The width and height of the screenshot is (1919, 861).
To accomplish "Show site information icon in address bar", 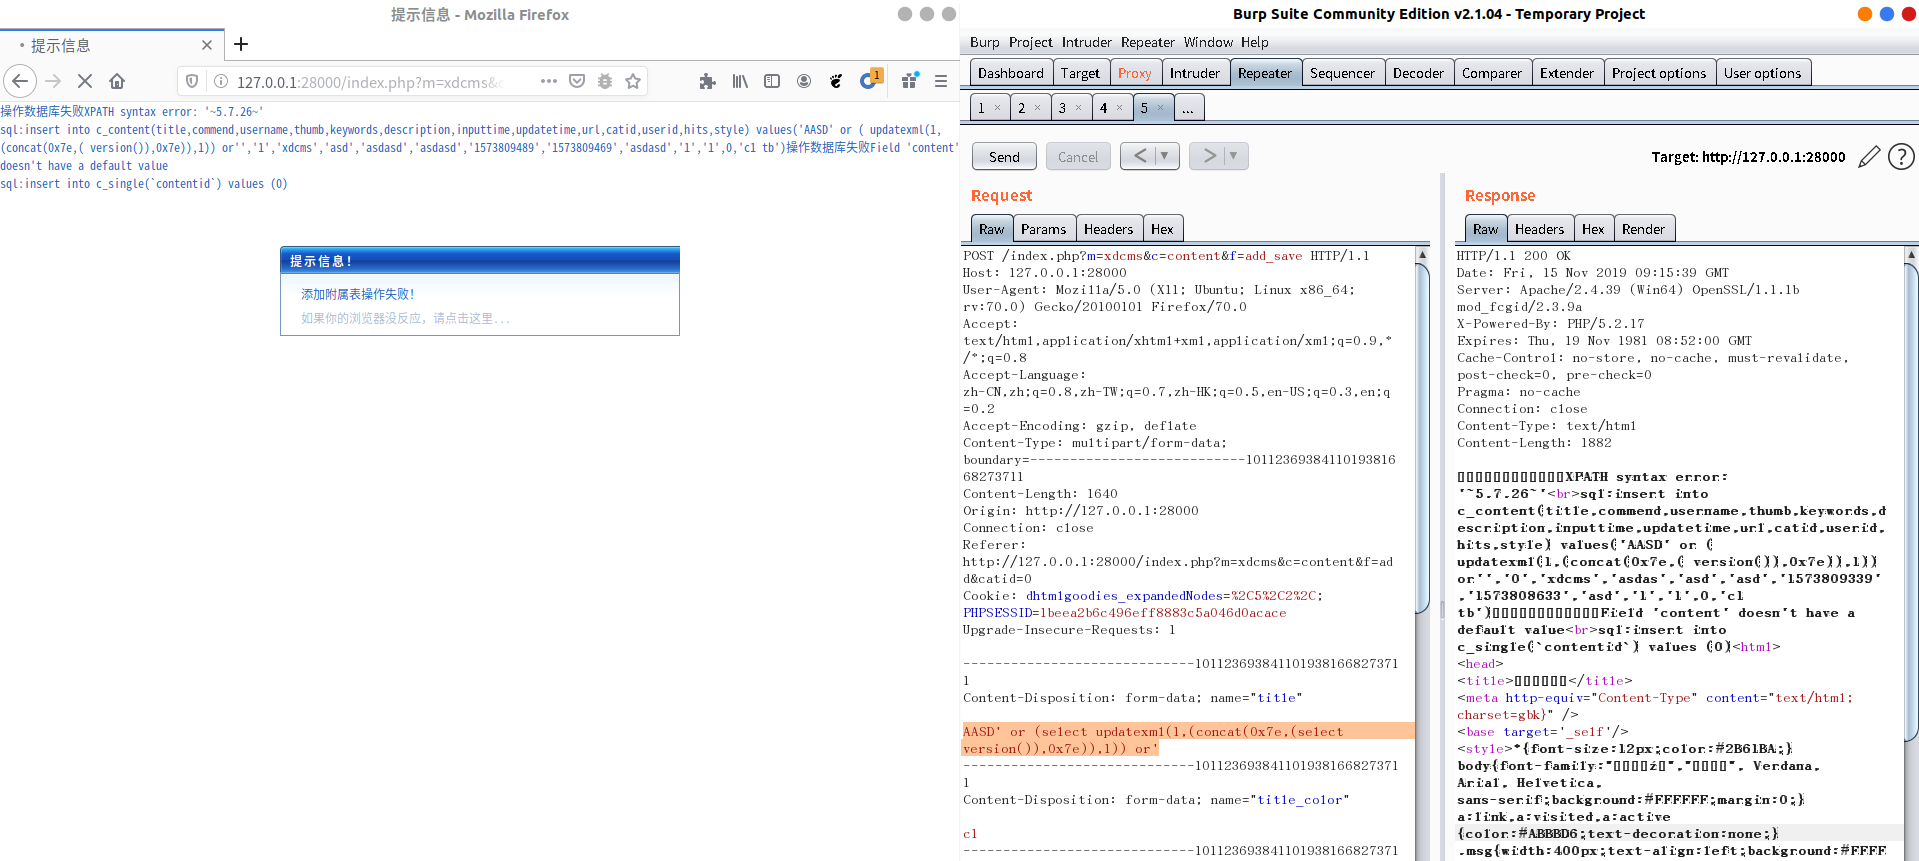I will pos(221,81).
